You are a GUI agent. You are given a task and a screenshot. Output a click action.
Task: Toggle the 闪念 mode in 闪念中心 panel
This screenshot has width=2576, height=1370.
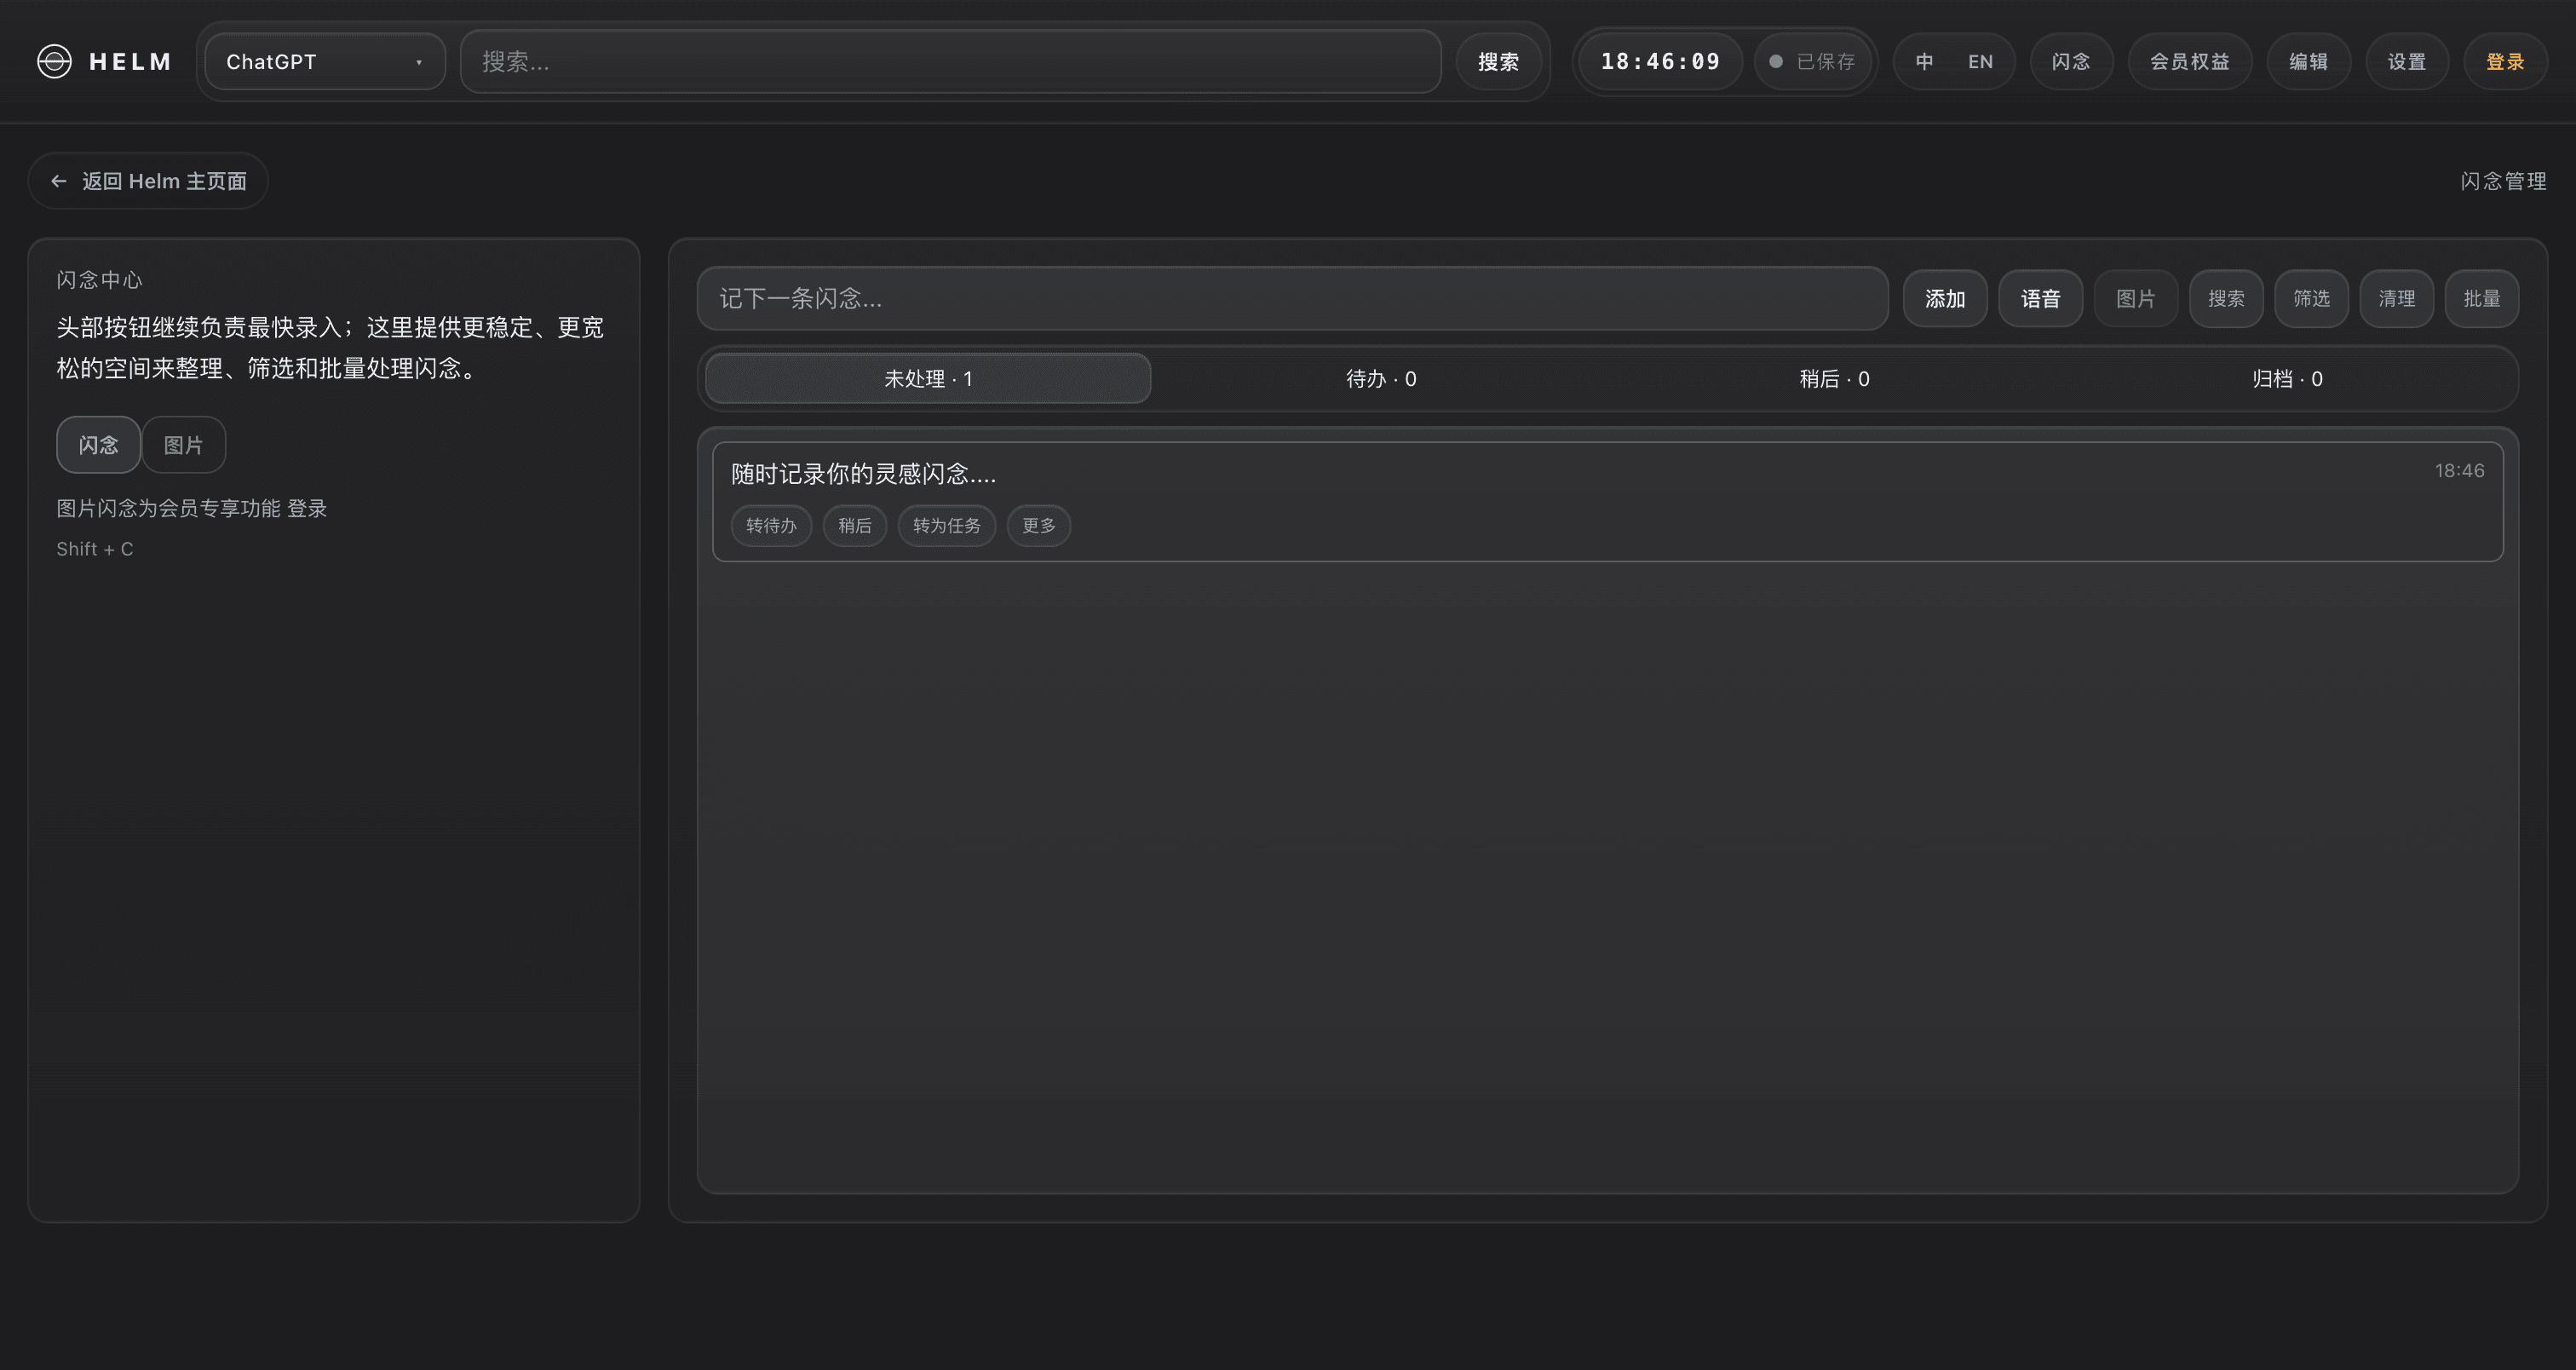point(98,444)
